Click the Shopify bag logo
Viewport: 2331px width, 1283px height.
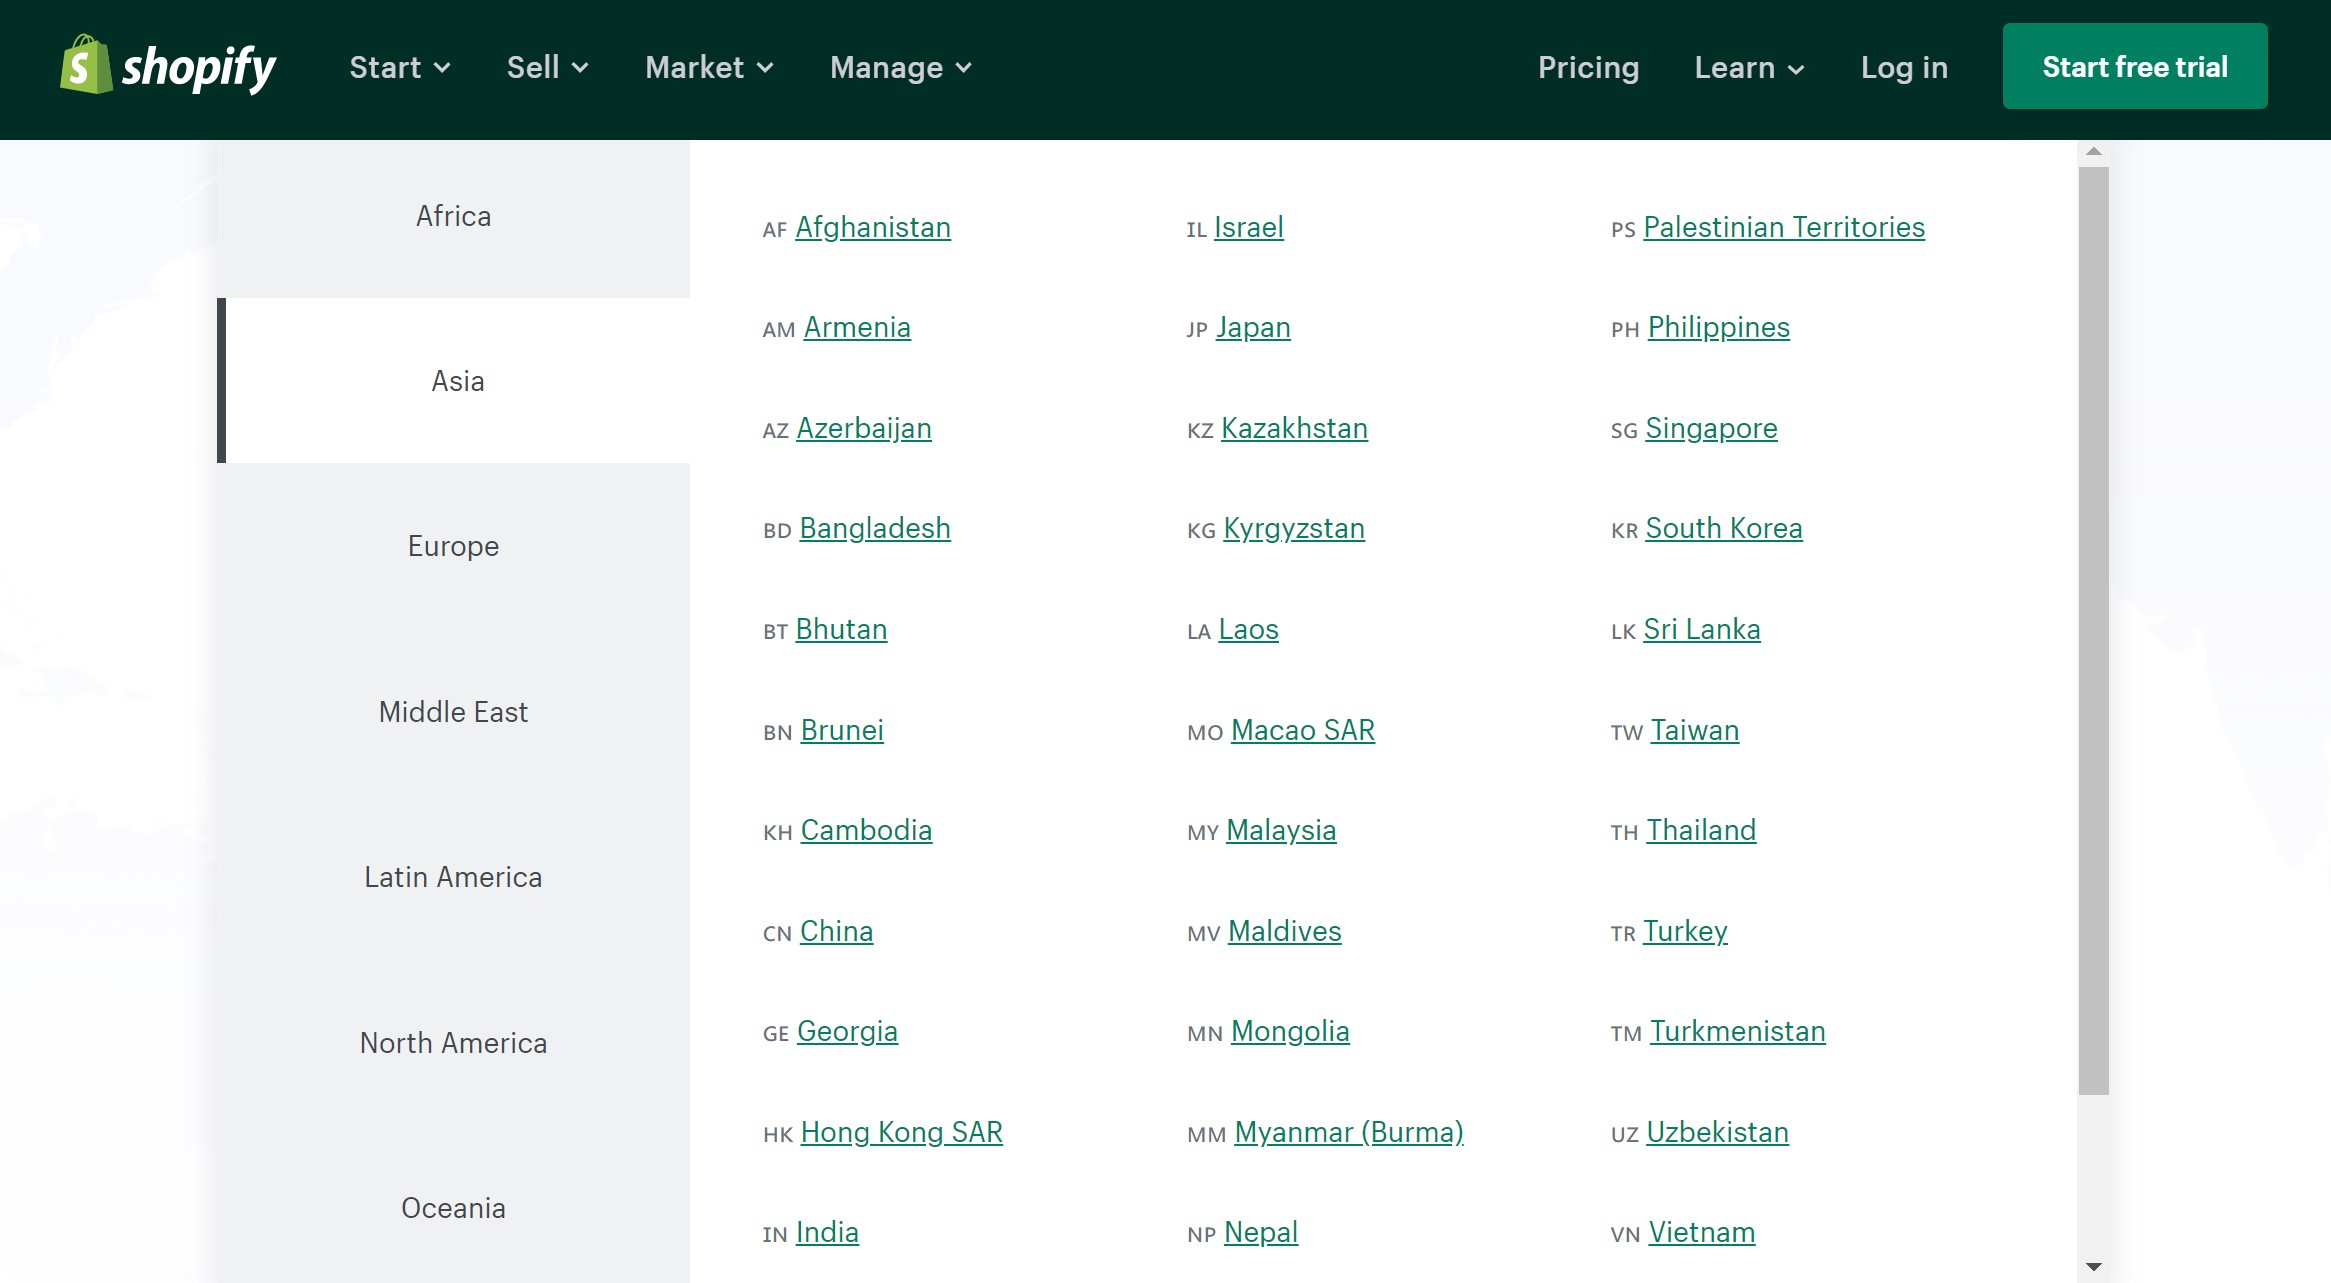86,66
